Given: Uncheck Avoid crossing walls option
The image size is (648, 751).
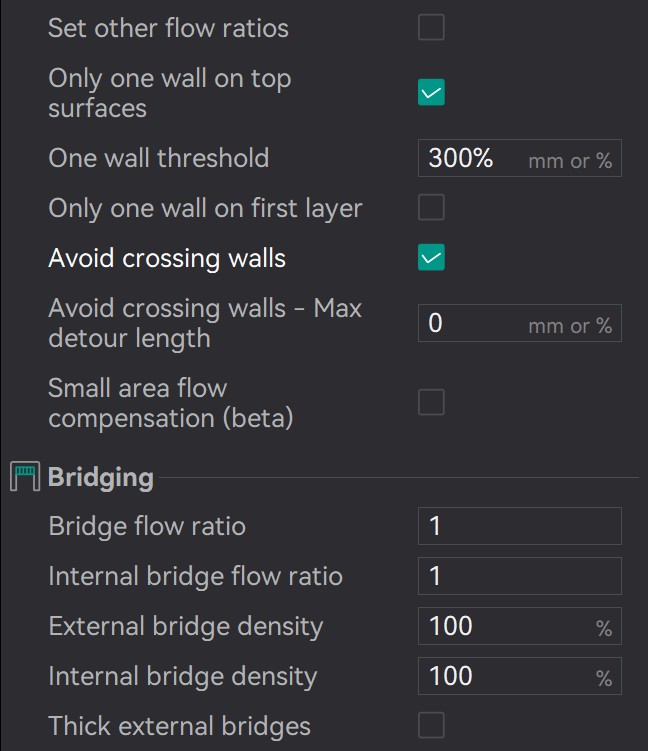Looking at the screenshot, I should (431, 258).
